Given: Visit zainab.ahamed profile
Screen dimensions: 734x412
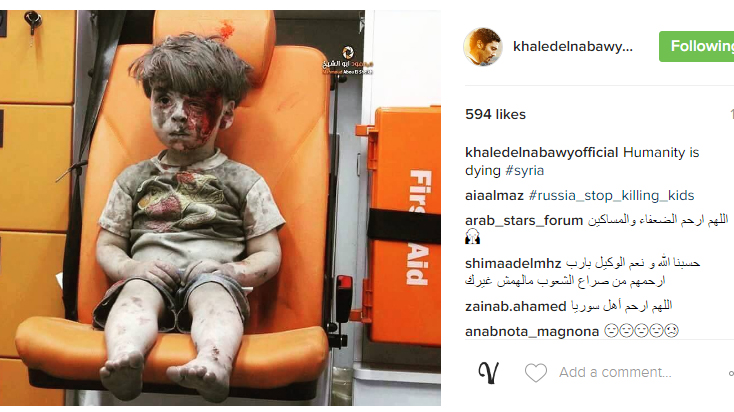Looking at the screenshot, I should click(x=515, y=307).
